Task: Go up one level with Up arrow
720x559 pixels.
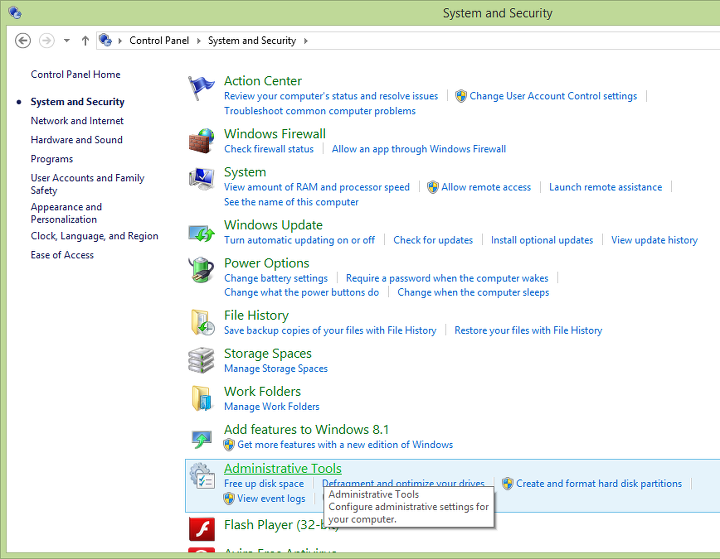Action: (x=85, y=40)
